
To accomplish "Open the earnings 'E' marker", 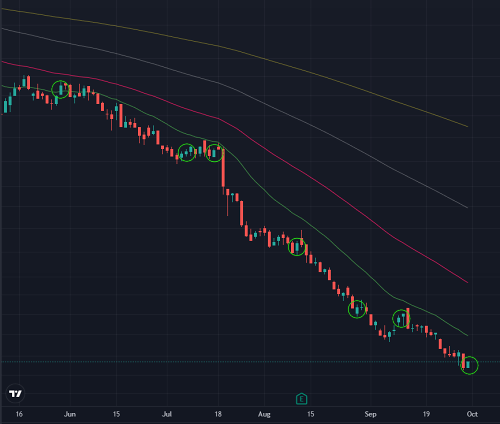I will tap(301, 398).
